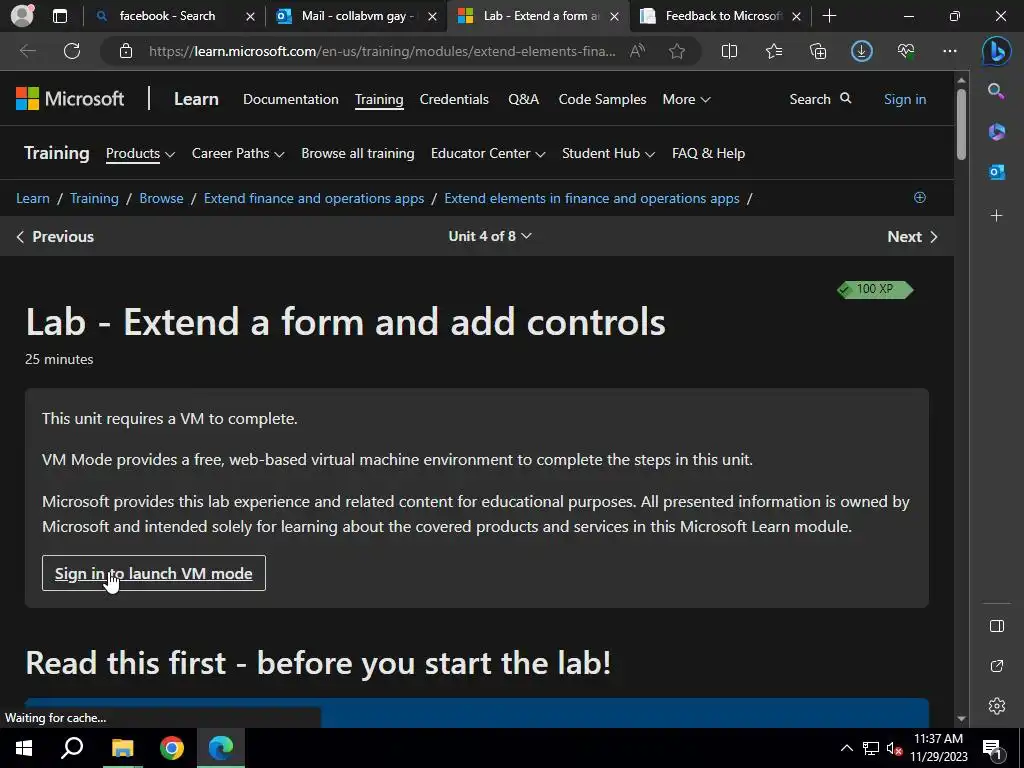The height and width of the screenshot is (768, 1024).
Task: Click open link in new window sidebar icon
Action: [997, 666]
